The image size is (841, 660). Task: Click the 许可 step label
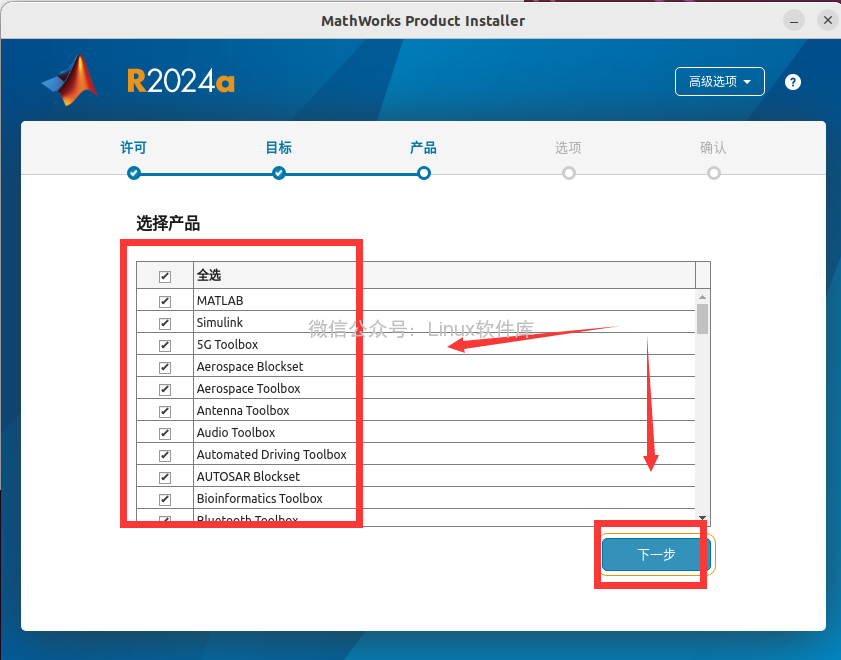click(x=133, y=147)
